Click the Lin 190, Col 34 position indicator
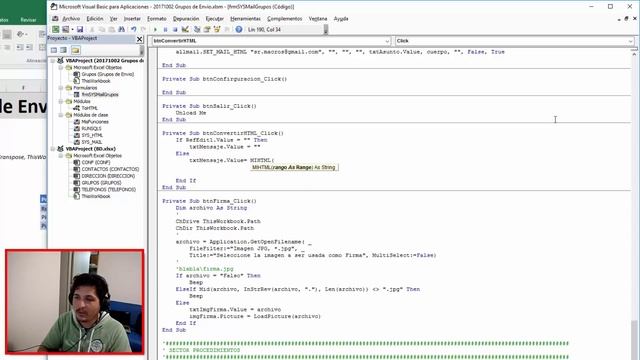The width and height of the screenshot is (640, 360). tap(264, 30)
